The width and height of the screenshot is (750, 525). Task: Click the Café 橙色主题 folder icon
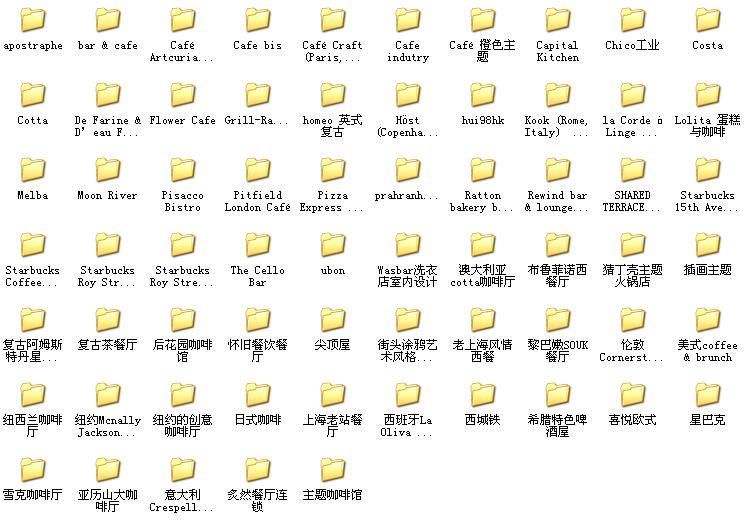[483, 20]
